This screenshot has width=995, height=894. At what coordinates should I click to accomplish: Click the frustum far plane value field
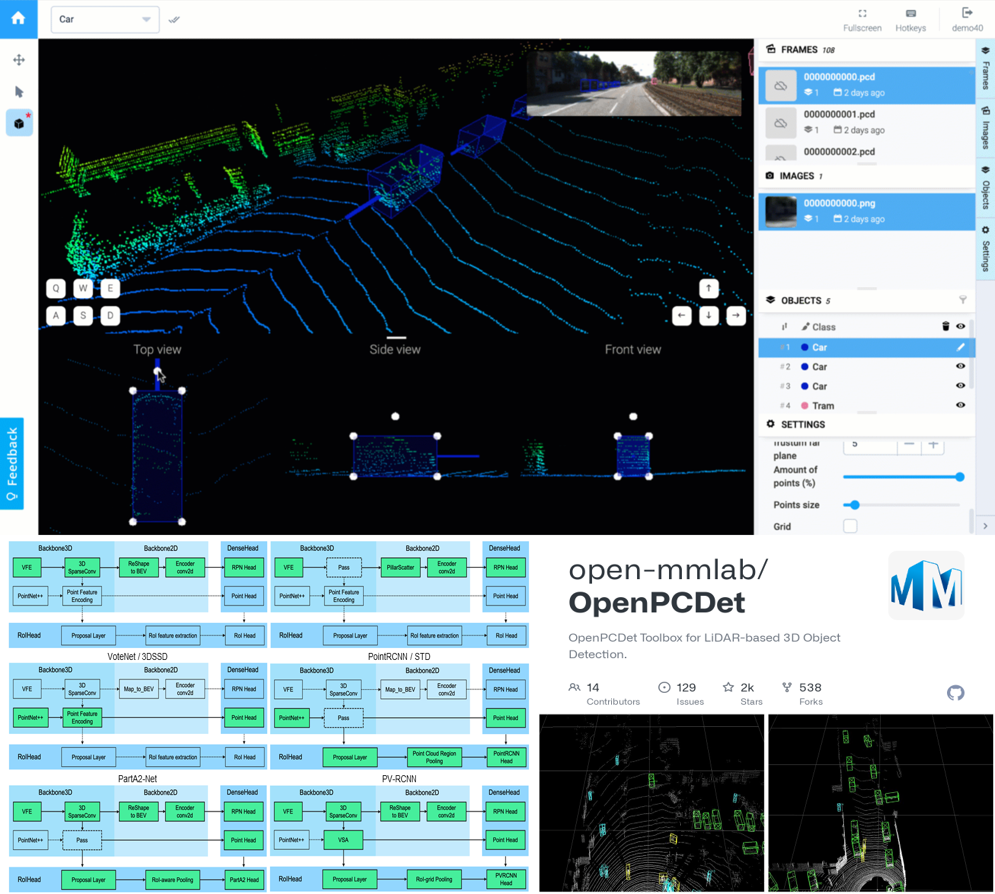click(871, 444)
